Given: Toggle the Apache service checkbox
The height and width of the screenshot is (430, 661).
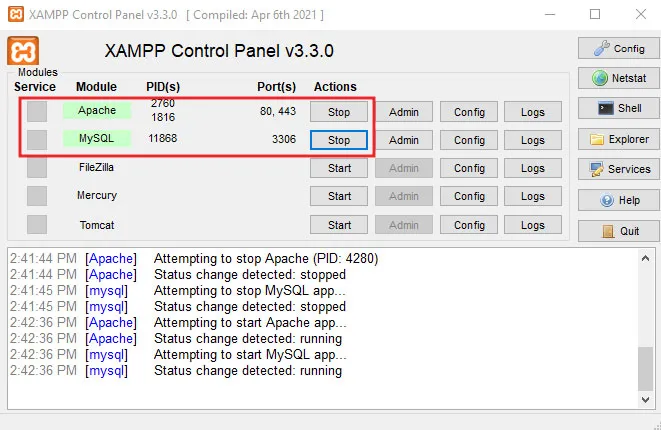Looking at the screenshot, I should tap(37, 112).
